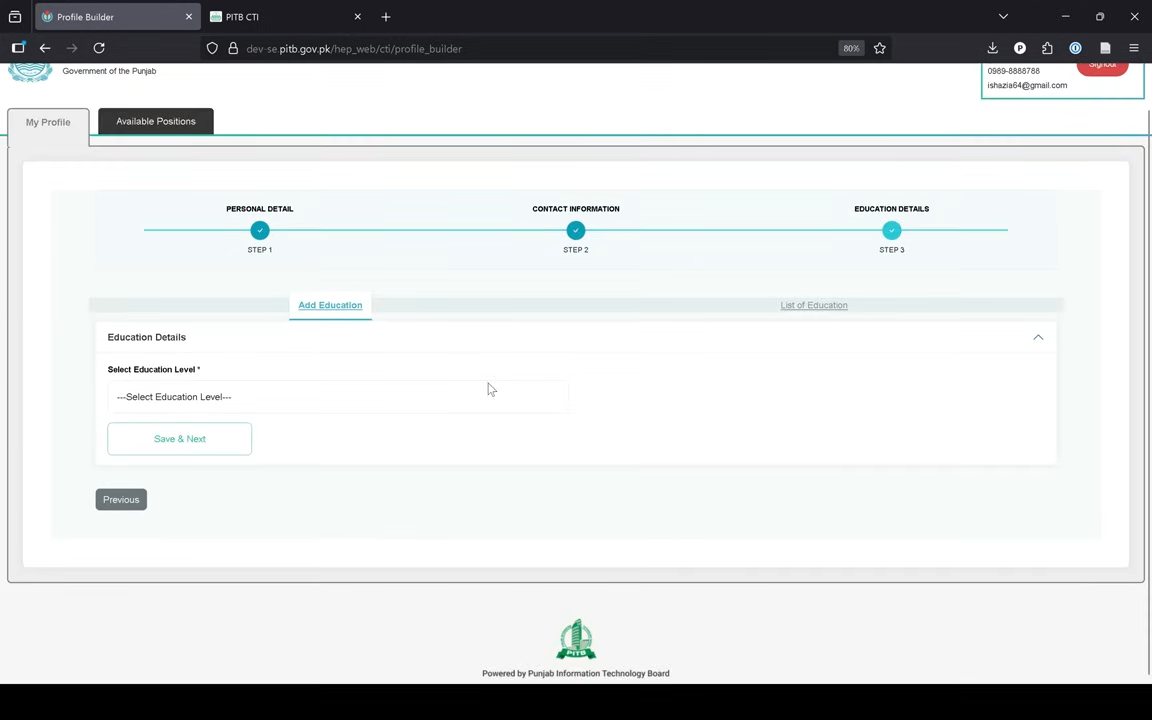Viewport: 1152px width, 720px height.
Task: Open the browser extensions puzzle icon
Action: pyautogui.click(x=1047, y=48)
